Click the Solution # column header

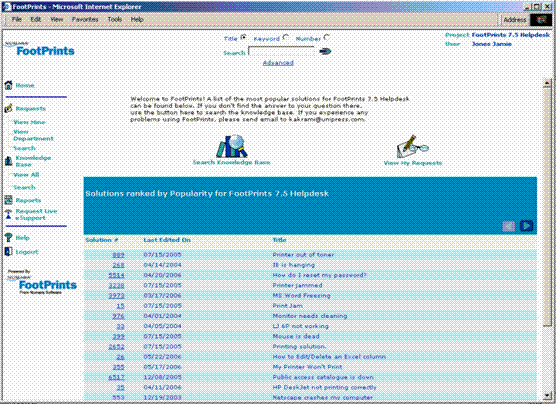coord(102,240)
